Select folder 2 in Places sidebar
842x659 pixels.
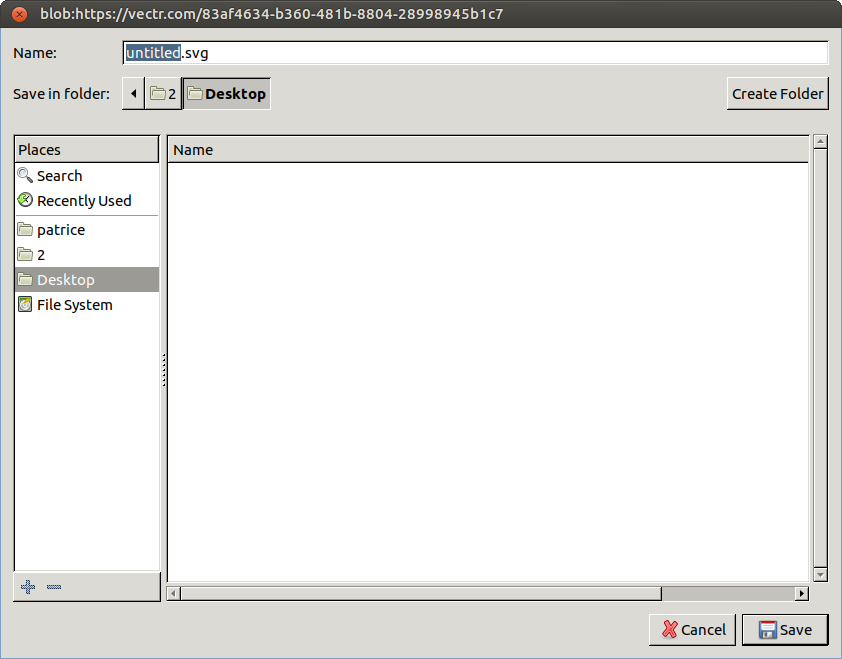tap(87, 255)
